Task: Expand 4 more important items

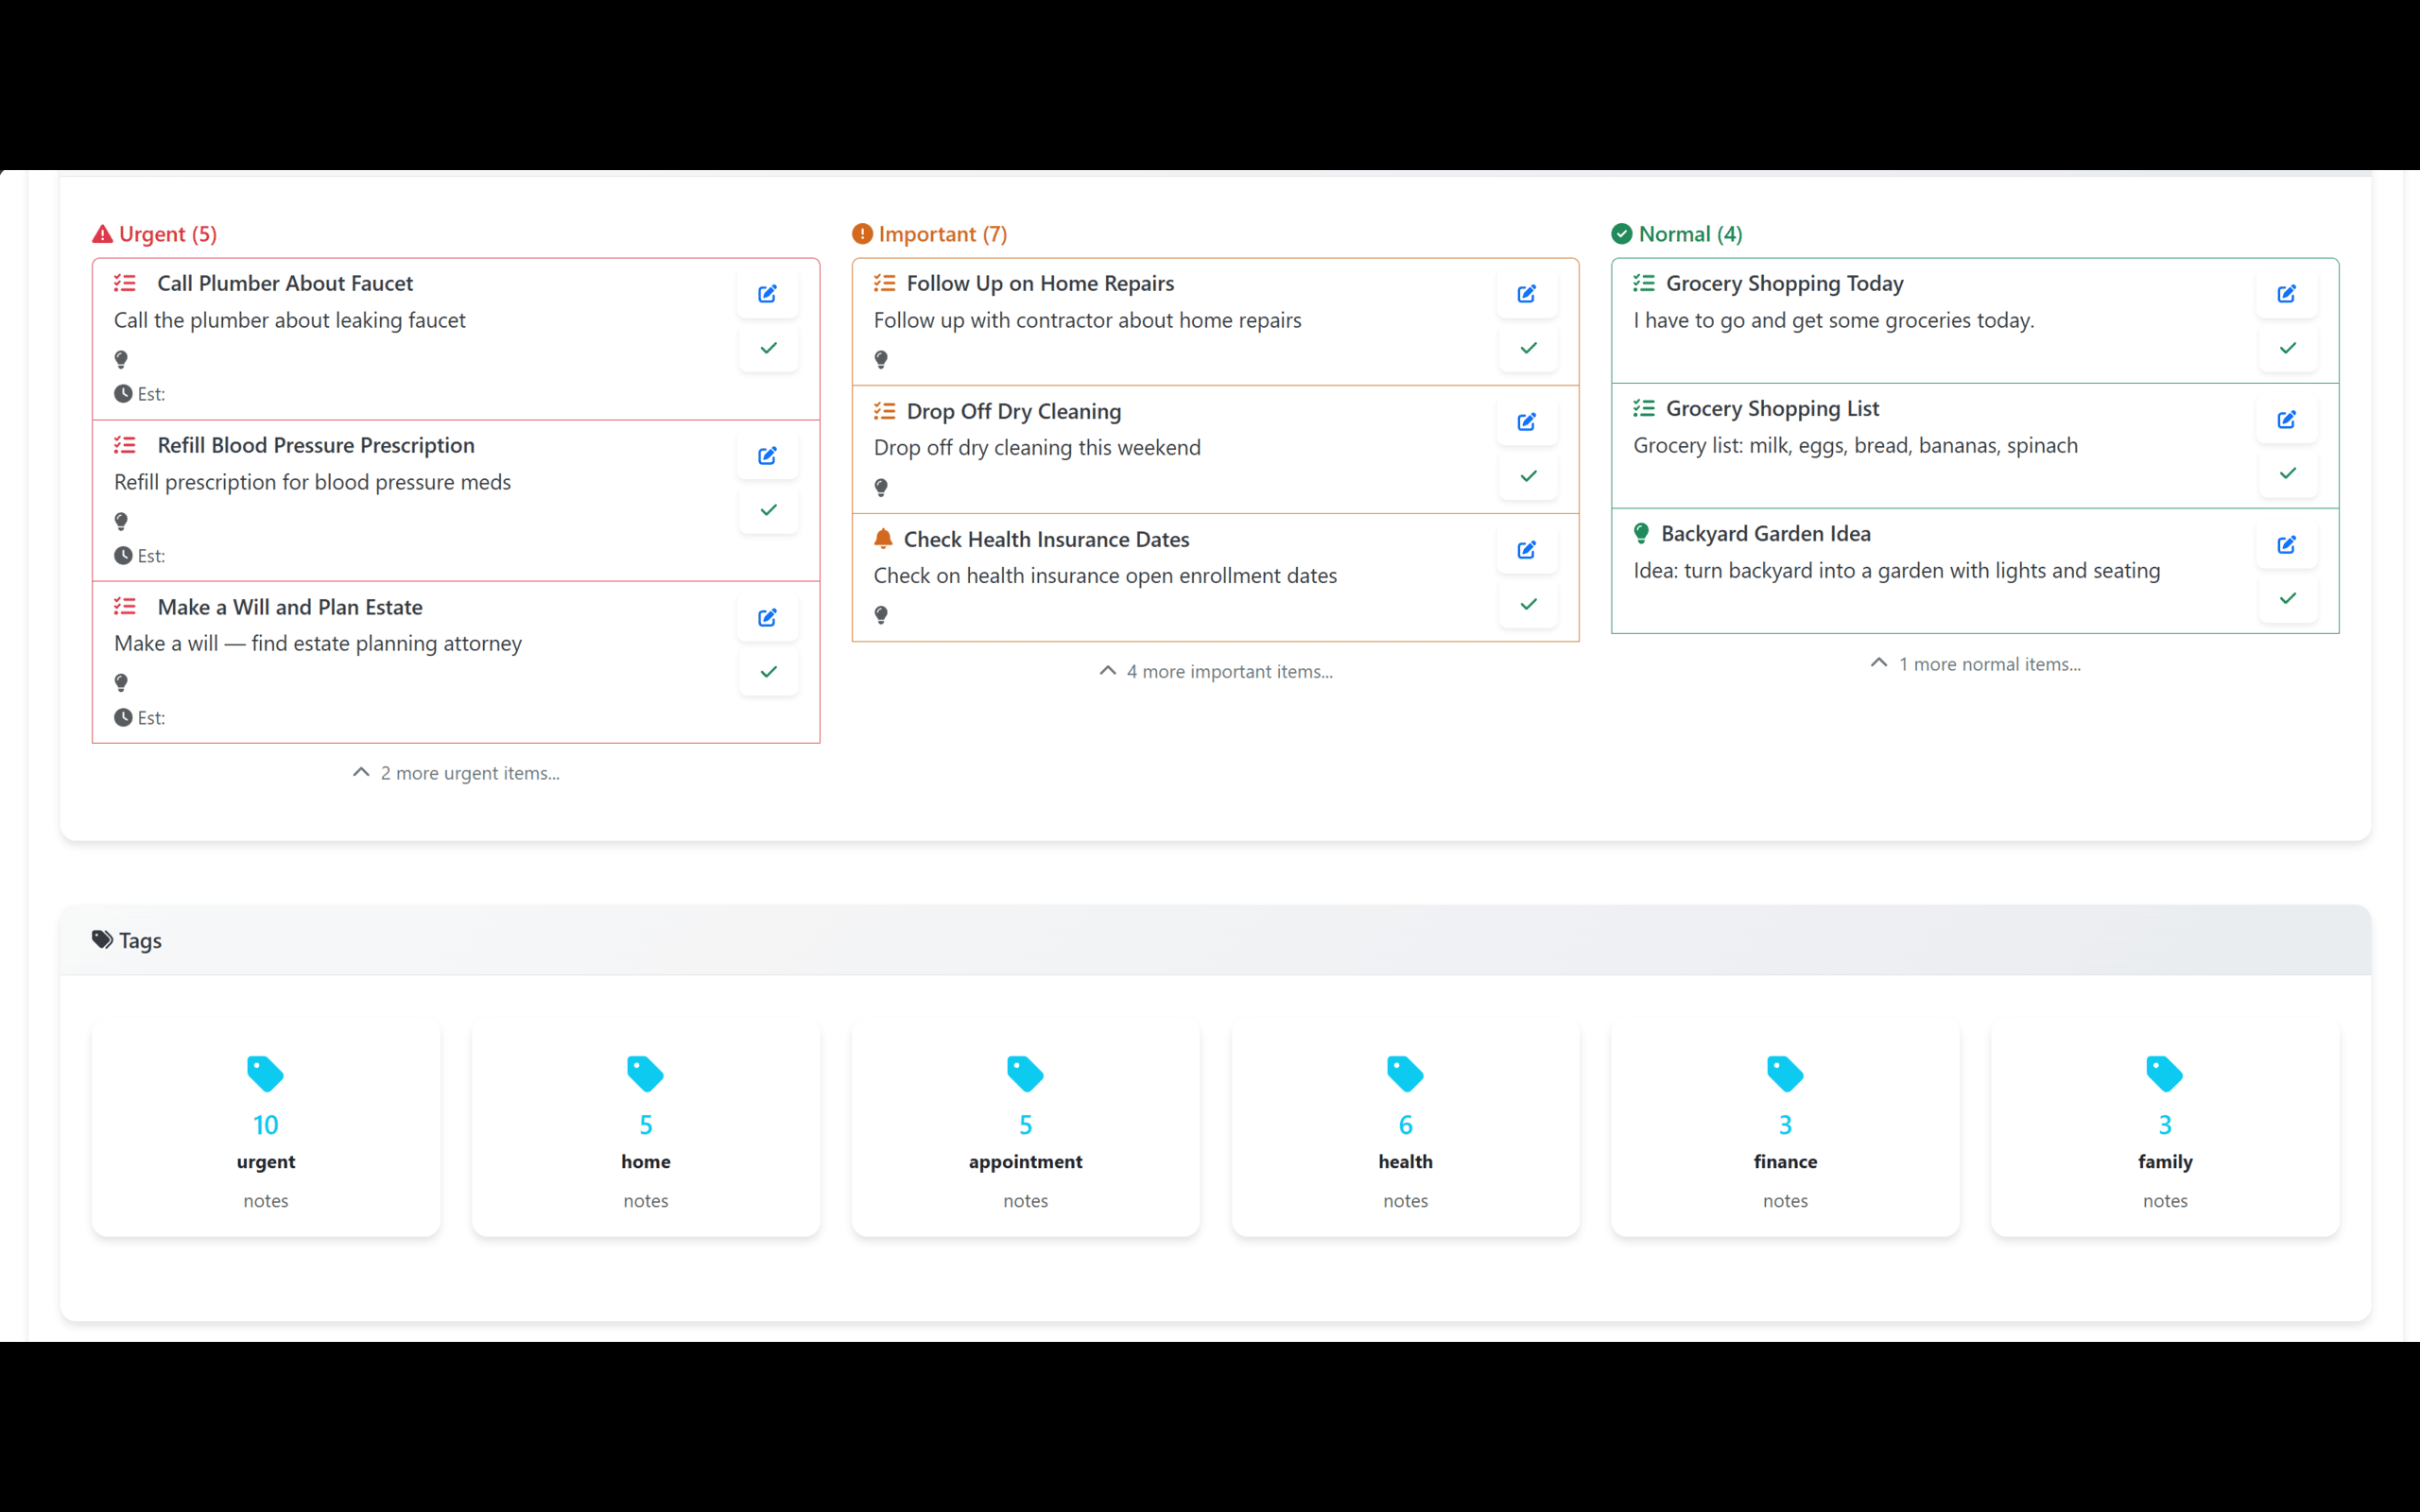Action: (x=1215, y=672)
